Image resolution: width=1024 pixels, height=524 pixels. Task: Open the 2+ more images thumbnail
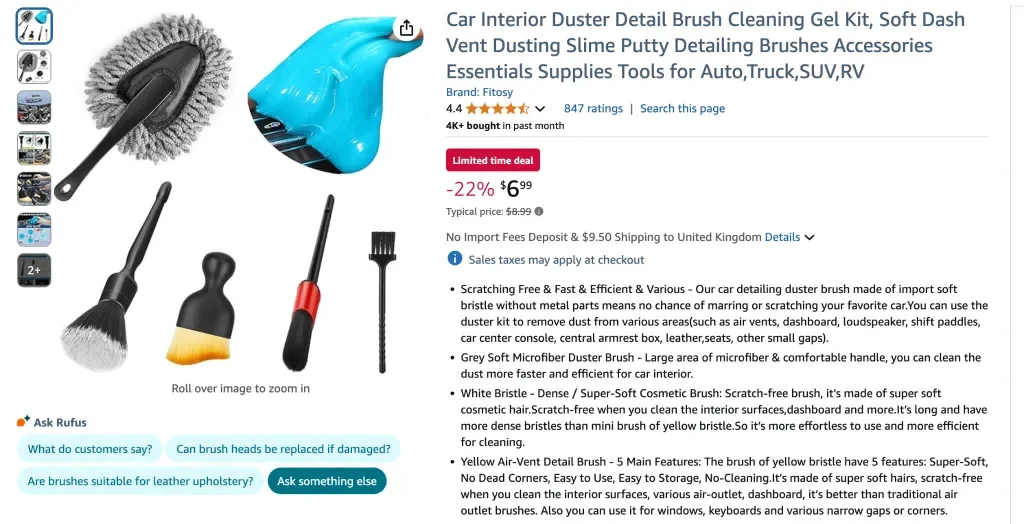tap(34, 270)
